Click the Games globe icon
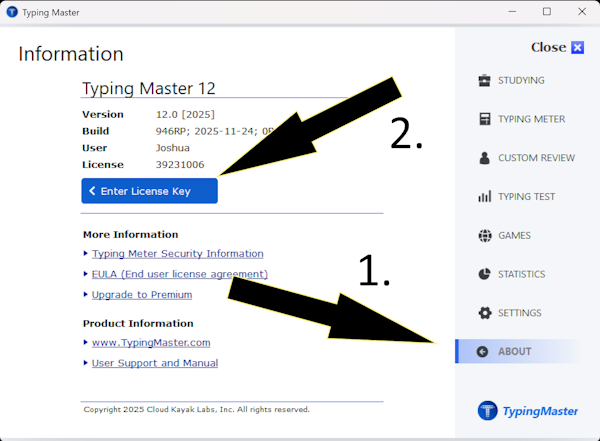This screenshot has width=600, height=441. (485, 235)
